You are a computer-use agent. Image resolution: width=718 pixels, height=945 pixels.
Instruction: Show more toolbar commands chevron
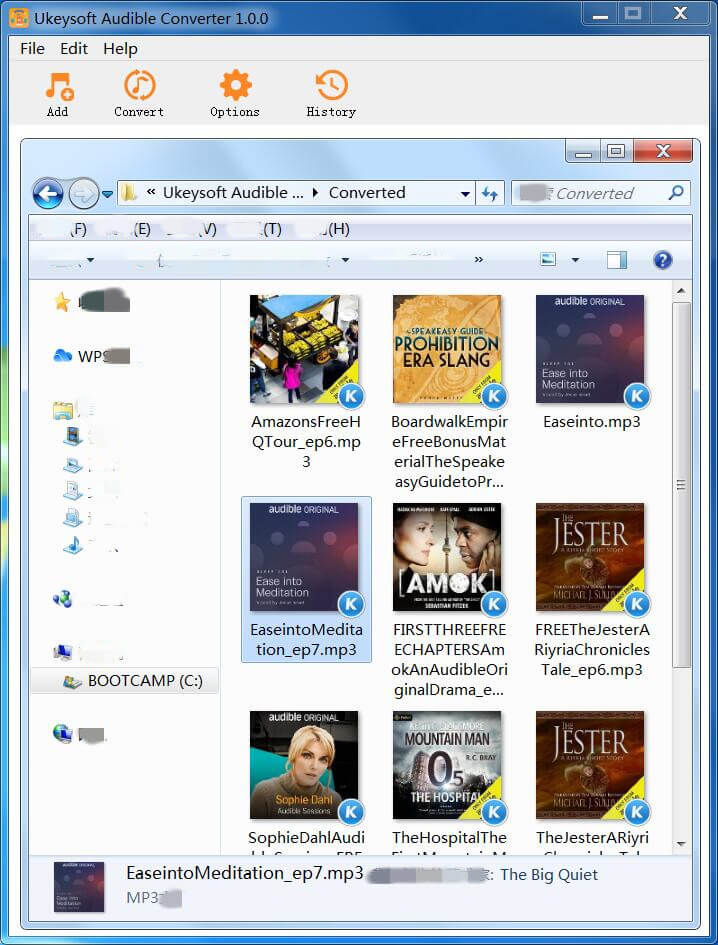[x=479, y=260]
